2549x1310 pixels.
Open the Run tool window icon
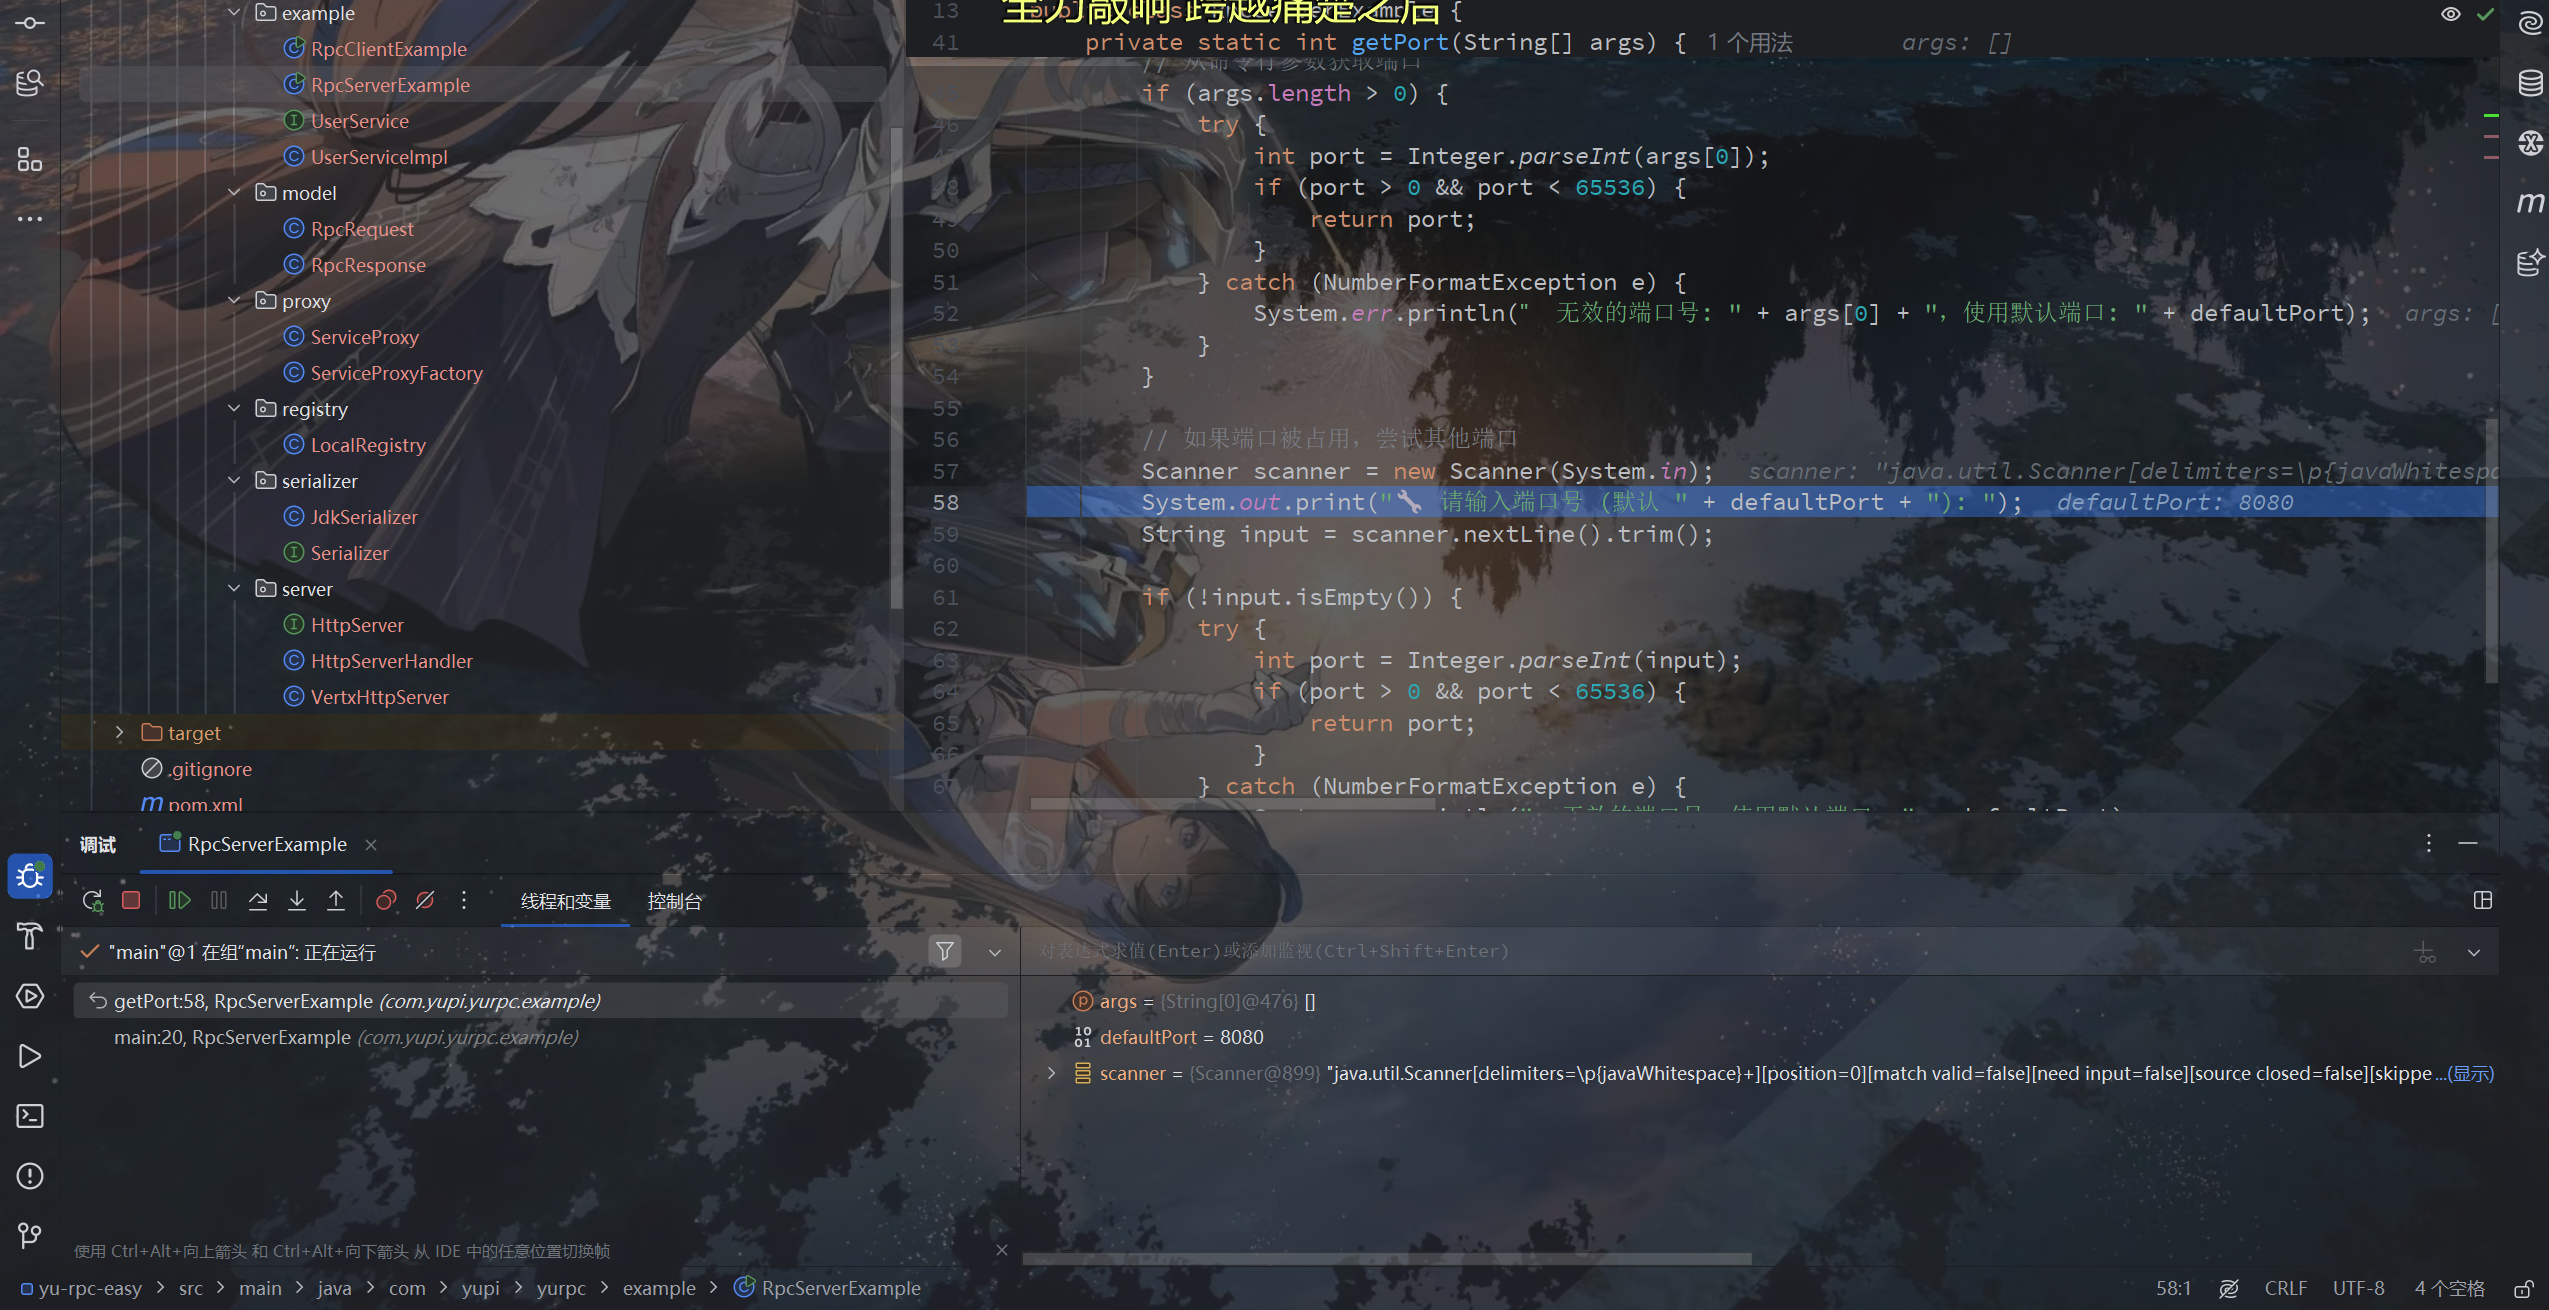tap(30, 1056)
